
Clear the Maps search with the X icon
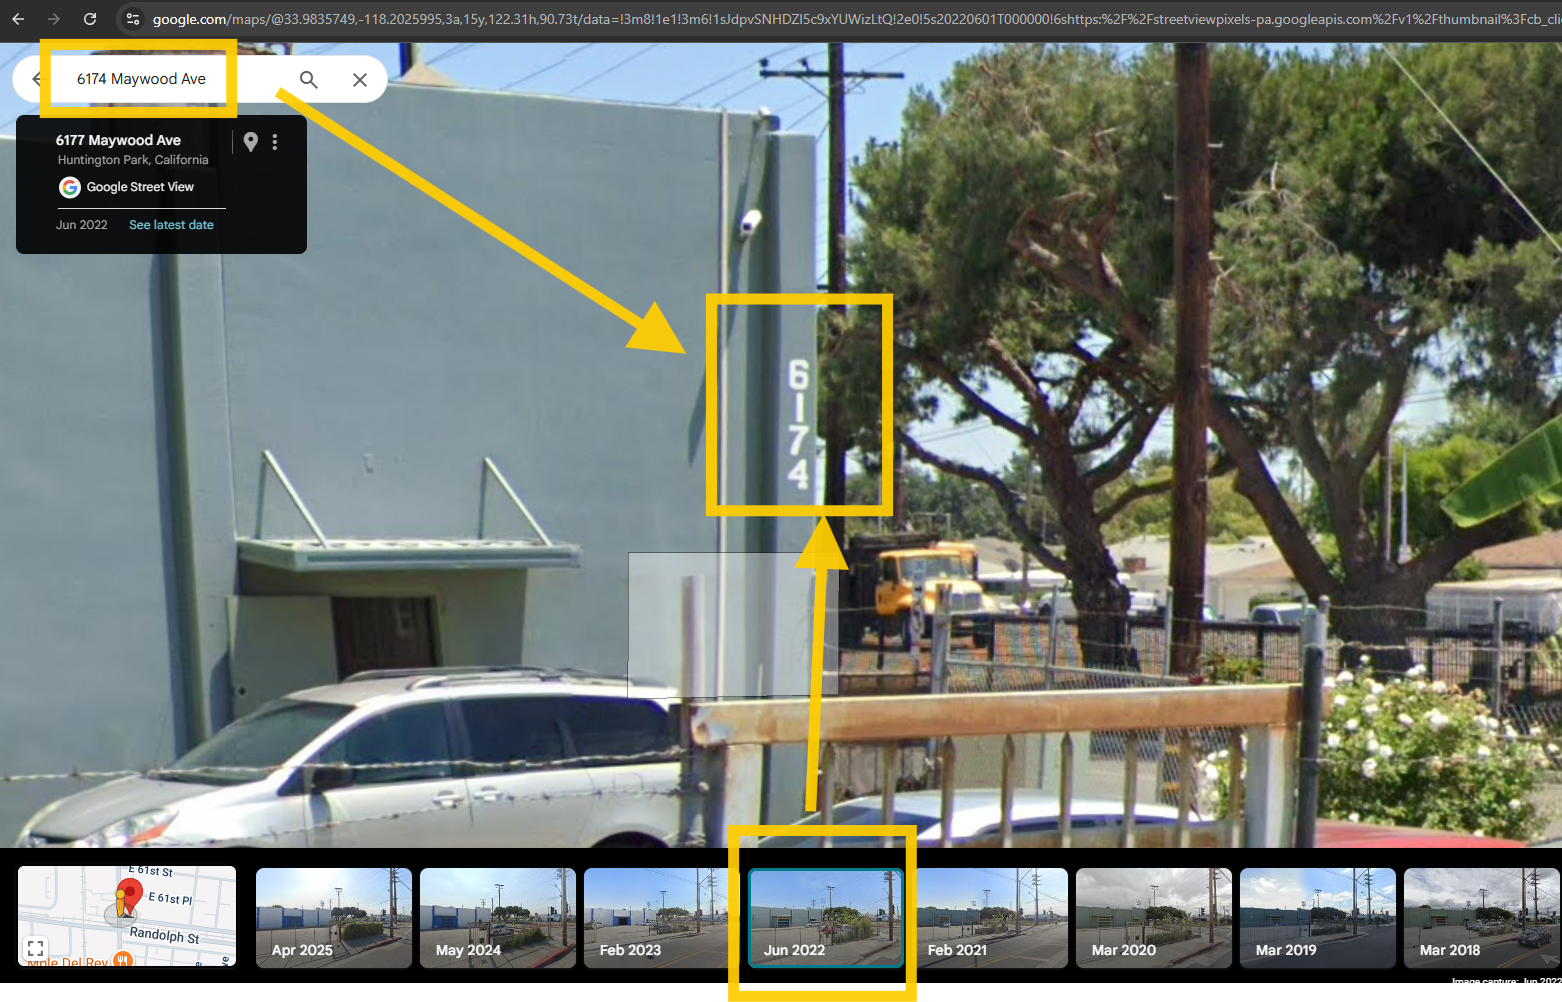(x=360, y=80)
